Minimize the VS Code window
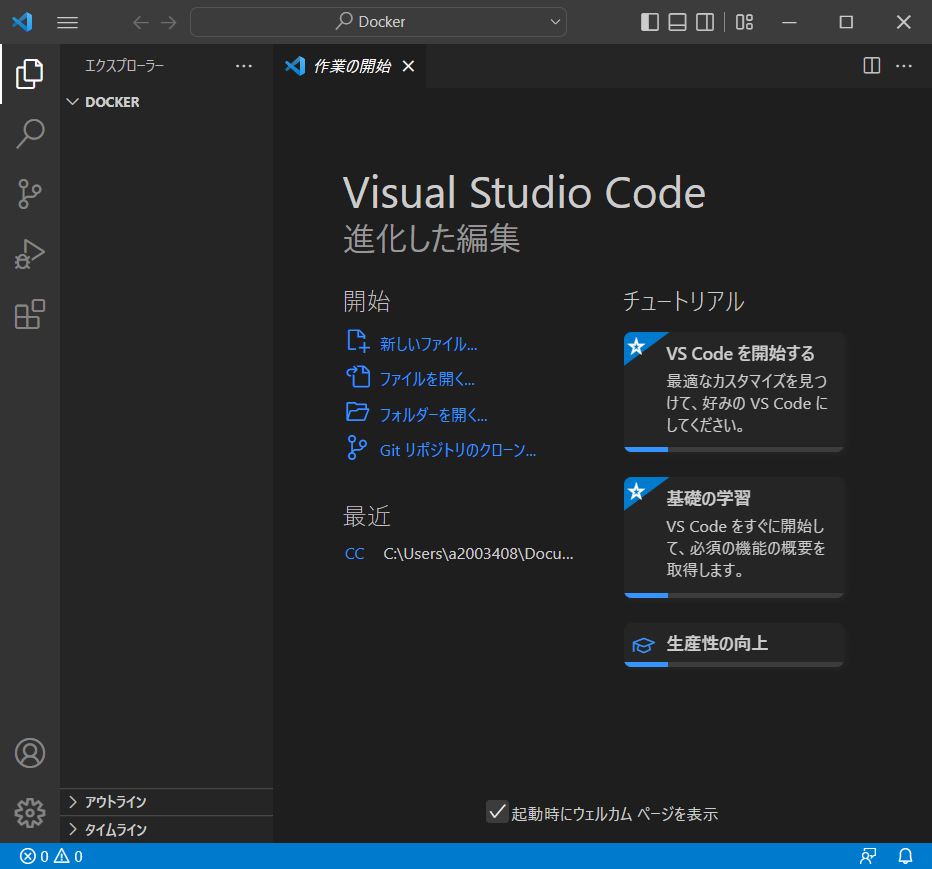The image size is (932, 869). pyautogui.click(x=789, y=23)
